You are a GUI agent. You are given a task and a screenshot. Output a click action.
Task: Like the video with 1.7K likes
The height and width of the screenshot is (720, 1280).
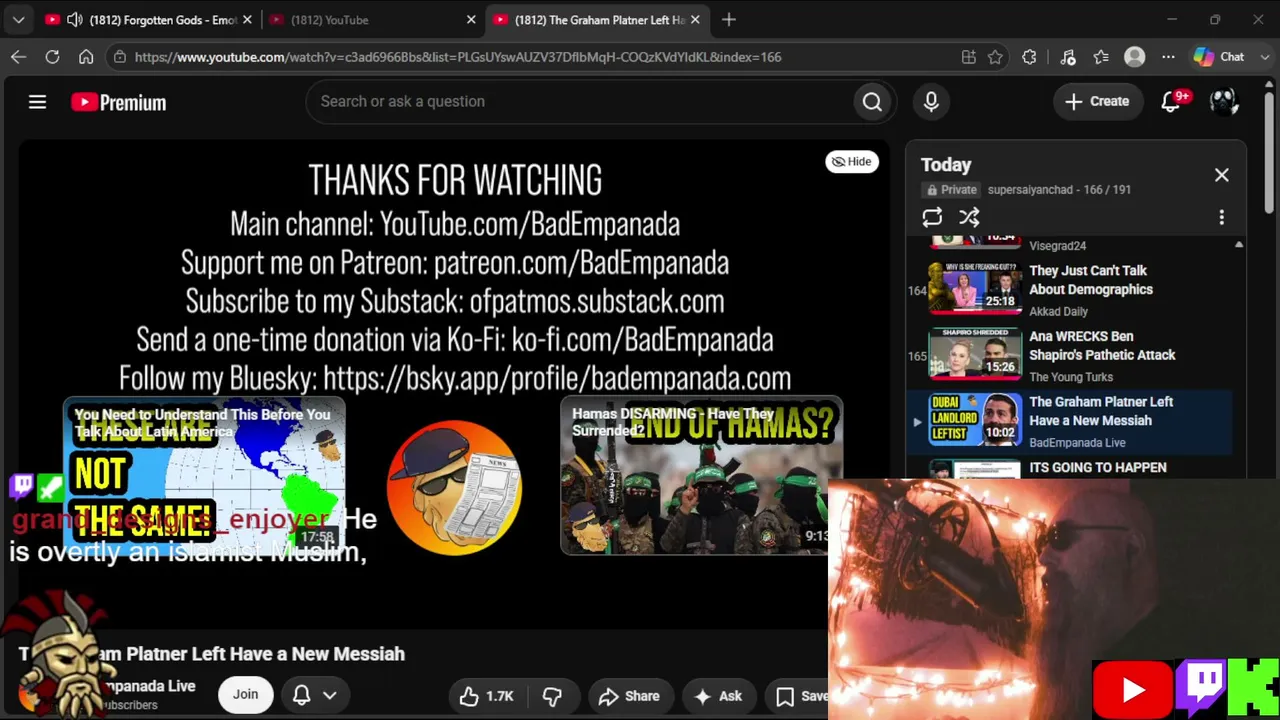coord(486,696)
